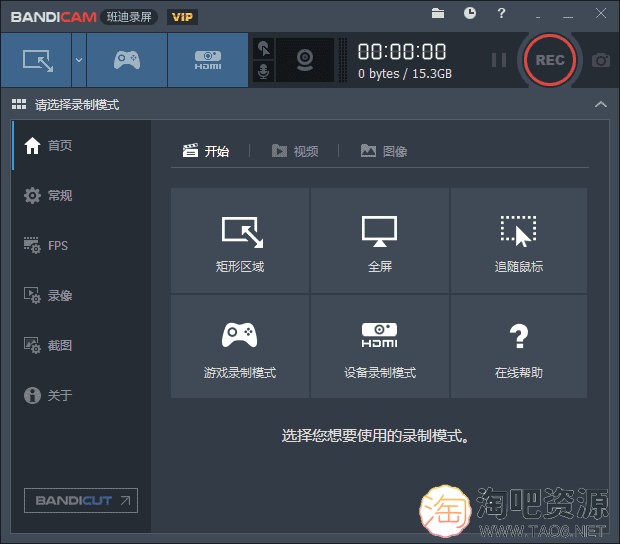This screenshot has width=620, height=544.
Task: Start recording with the REC button
Action: tap(550, 60)
